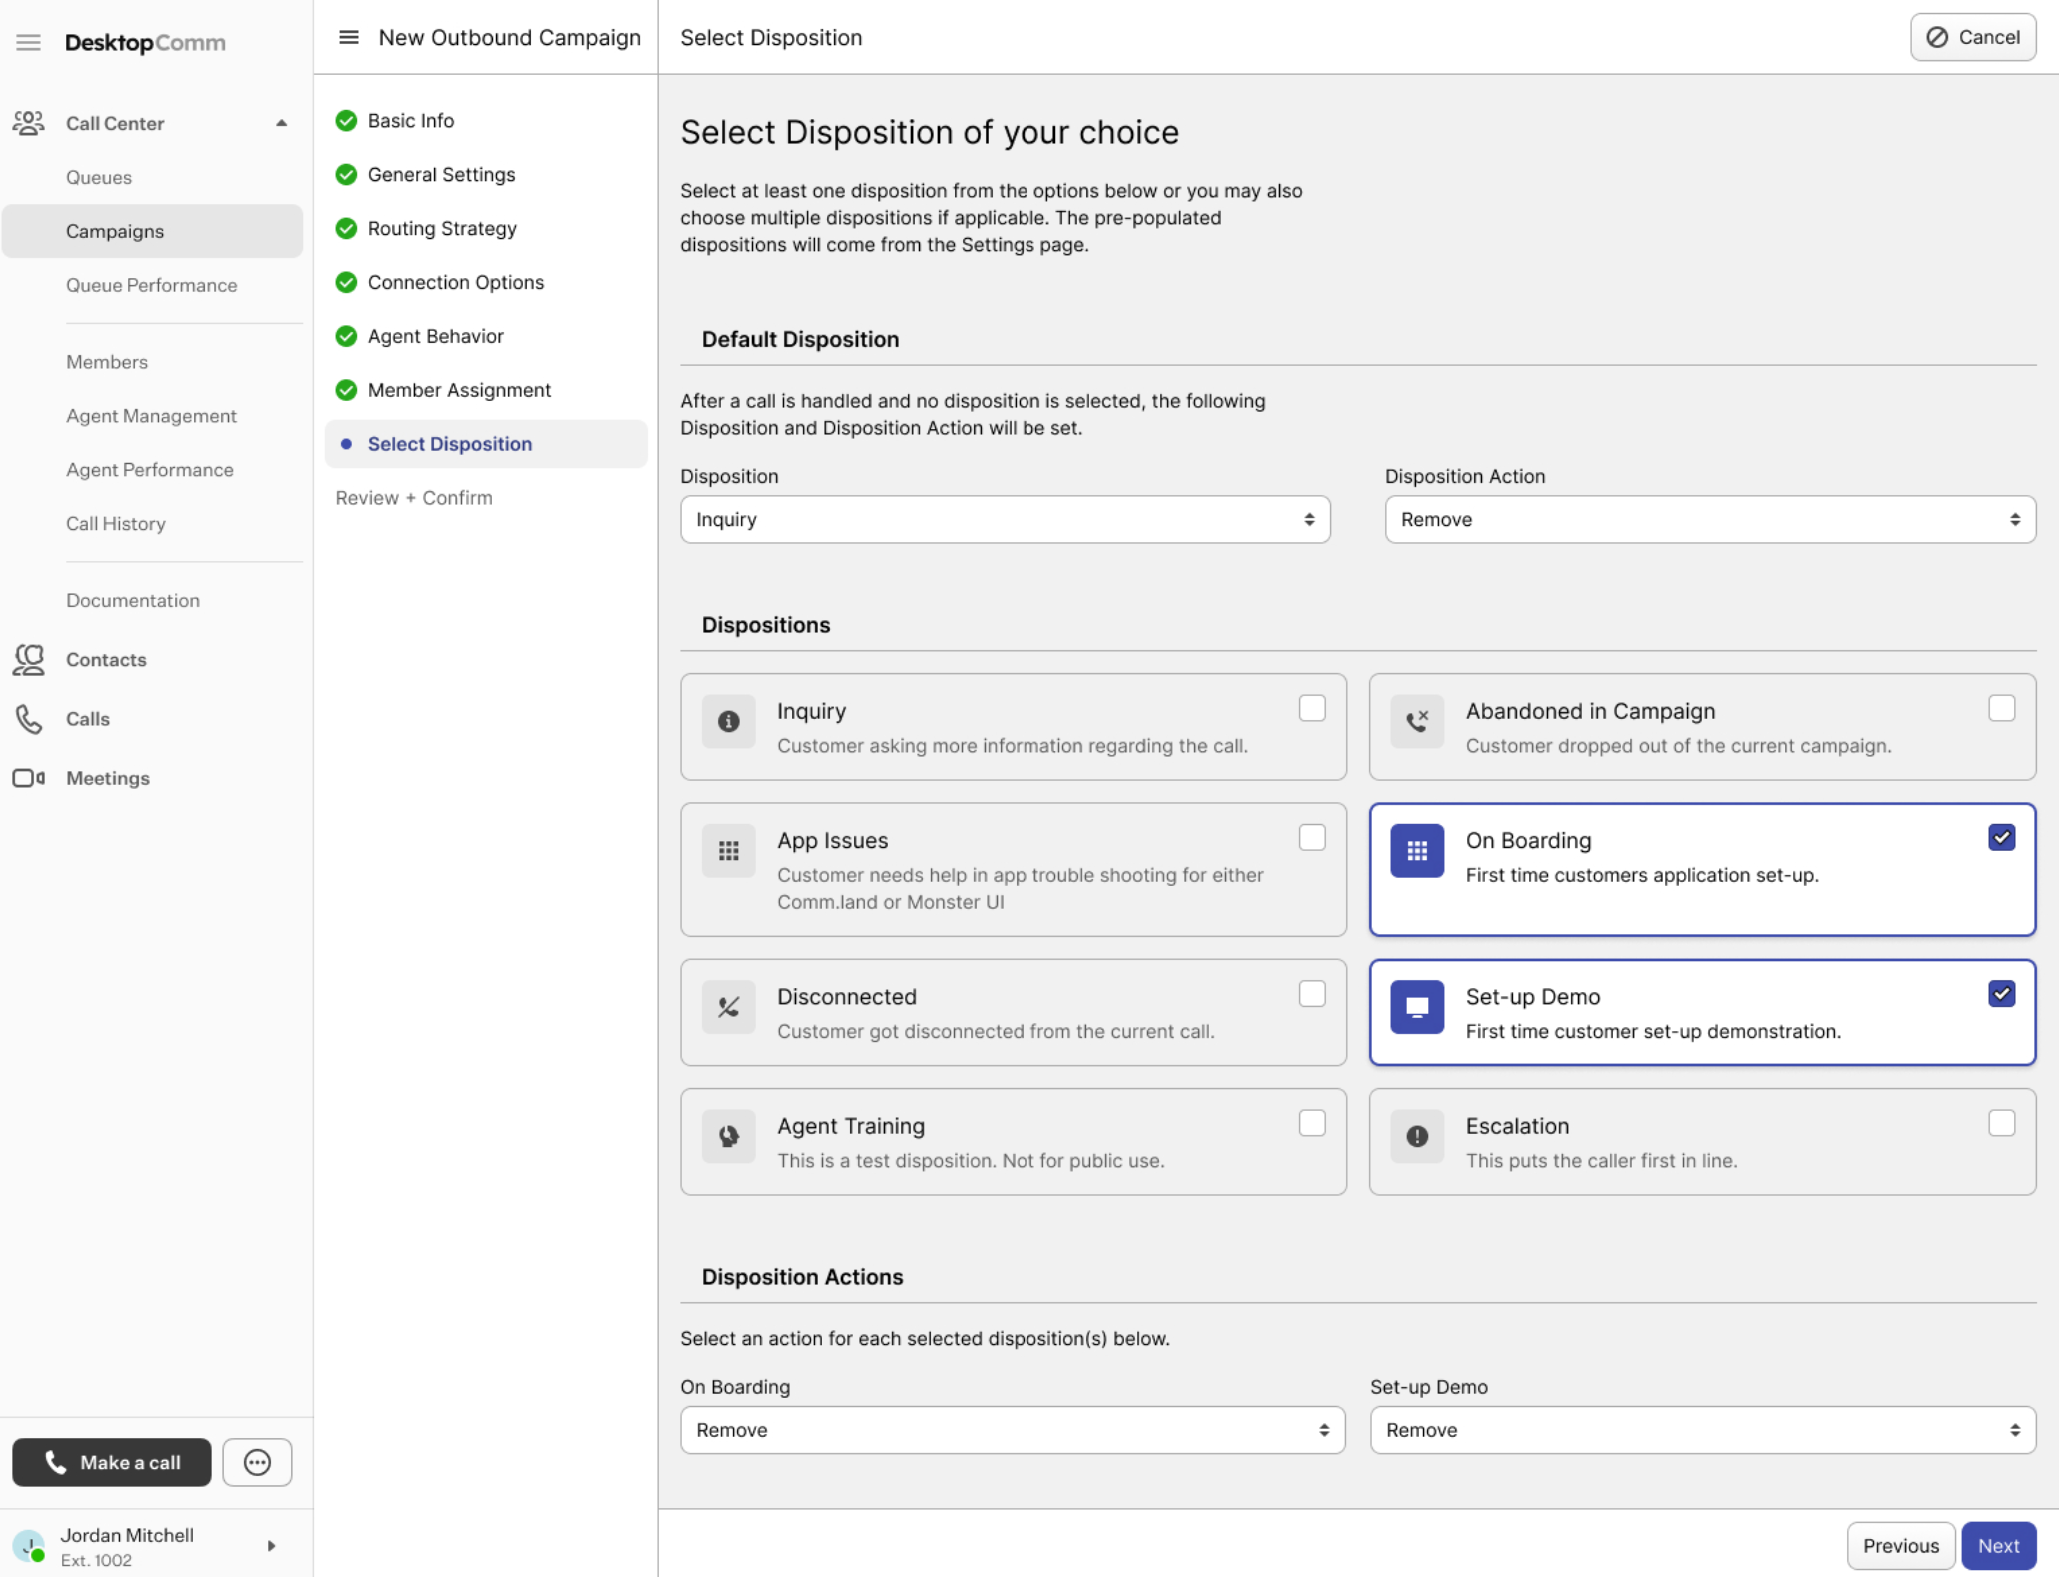Image resolution: width=2060 pixels, height=1577 pixels.
Task: Go to the Routing Strategy step
Action: pyautogui.click(x=441, y=228)
